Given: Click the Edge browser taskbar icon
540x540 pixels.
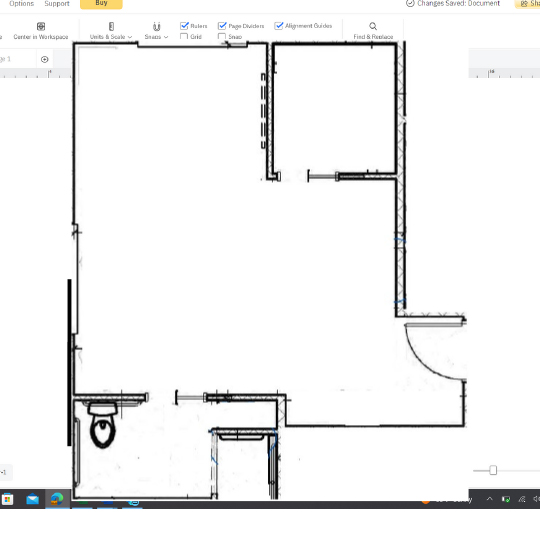Looking at the screenshot, I should click(57, 499).
